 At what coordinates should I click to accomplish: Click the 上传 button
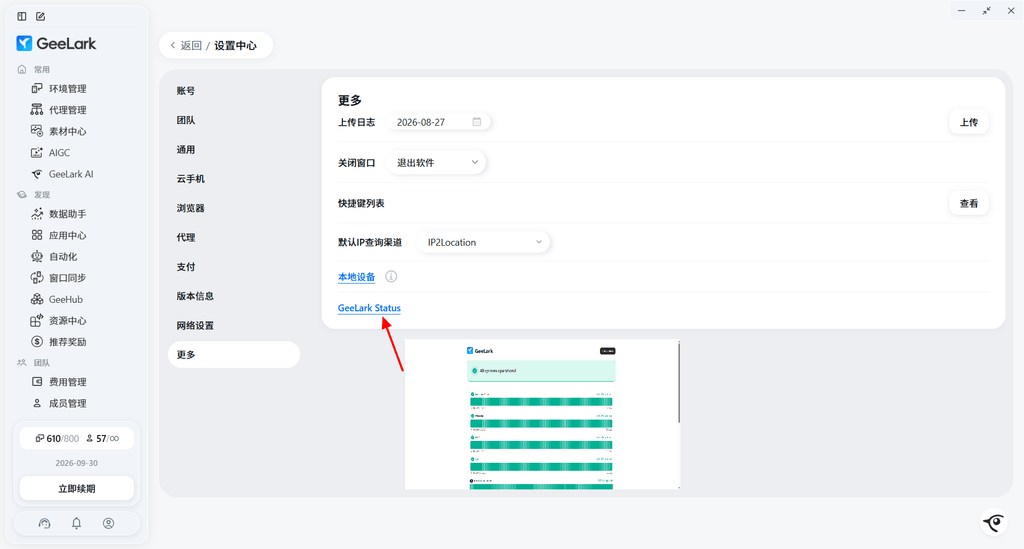968,122
